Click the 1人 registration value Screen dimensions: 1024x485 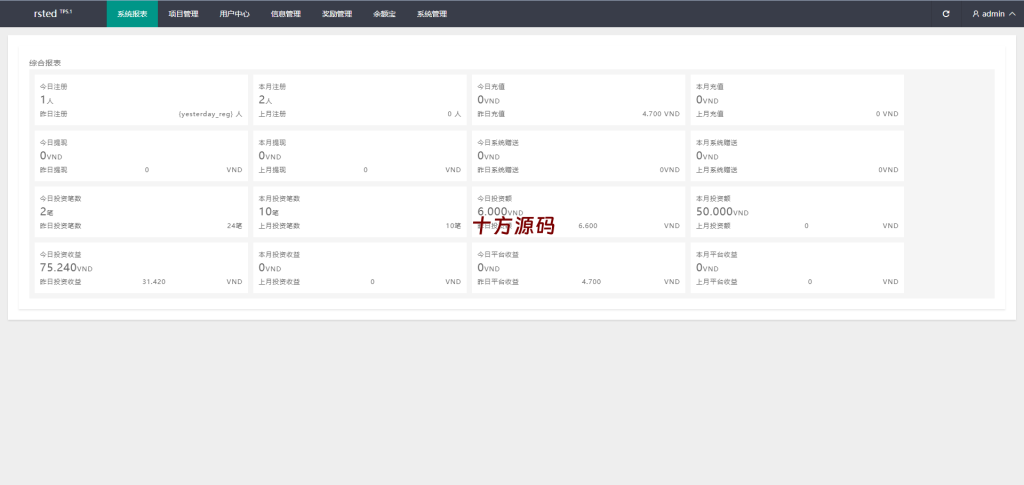(46, 100)
